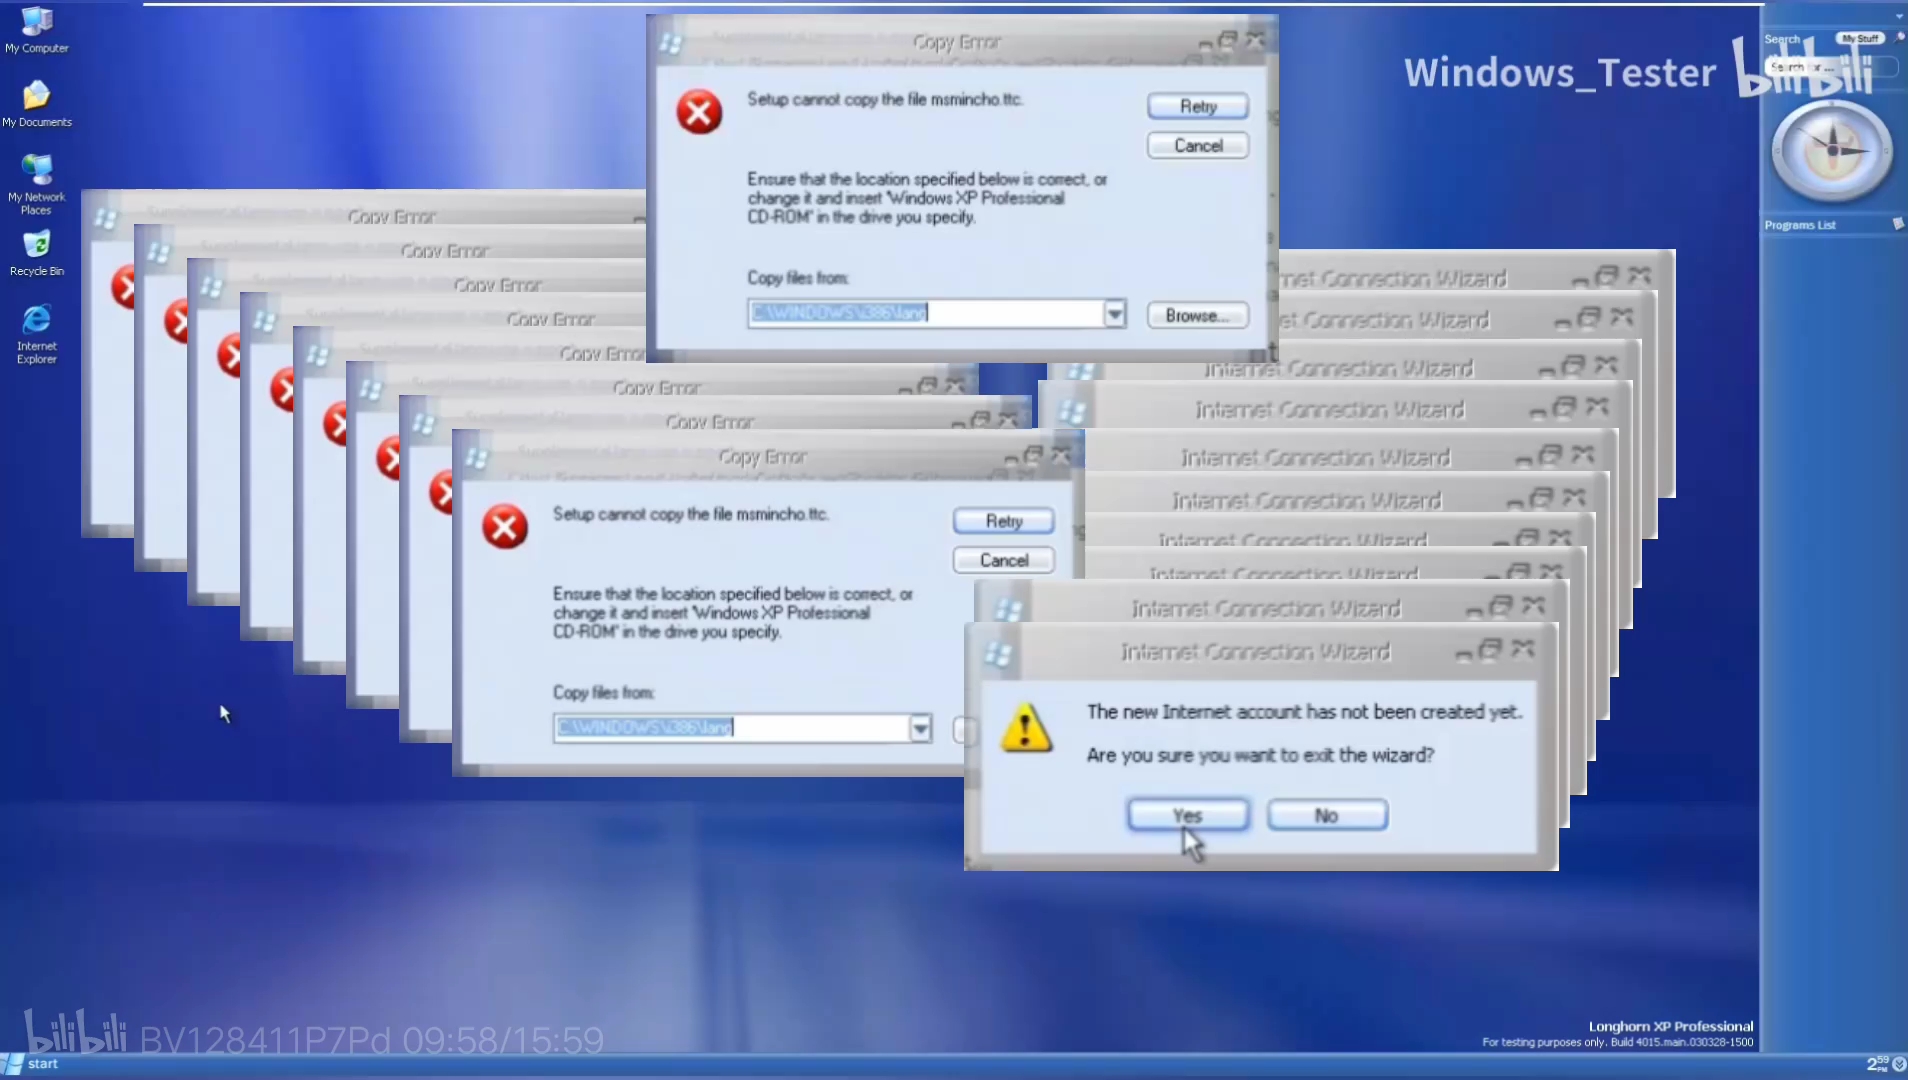Open the sidebar options arrow at the top
The image size is (1908, 1080).
pos(1899,16)
